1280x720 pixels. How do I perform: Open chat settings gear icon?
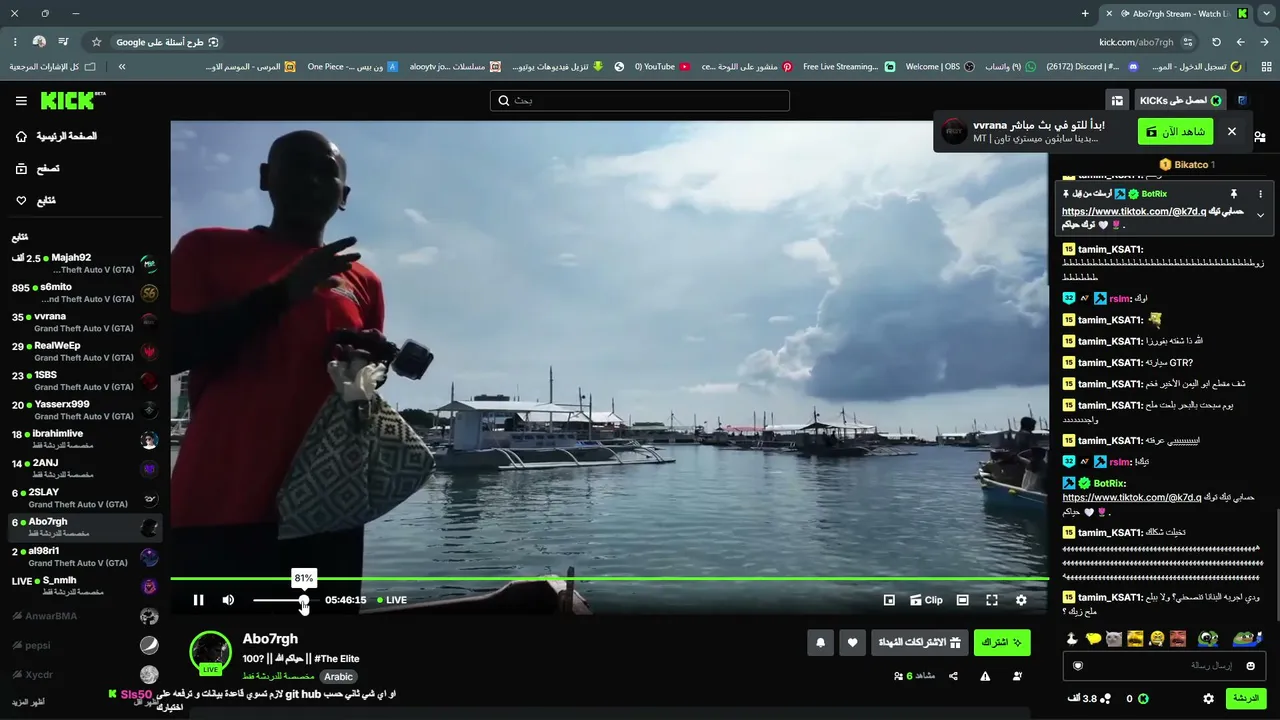coord(1208,698)
